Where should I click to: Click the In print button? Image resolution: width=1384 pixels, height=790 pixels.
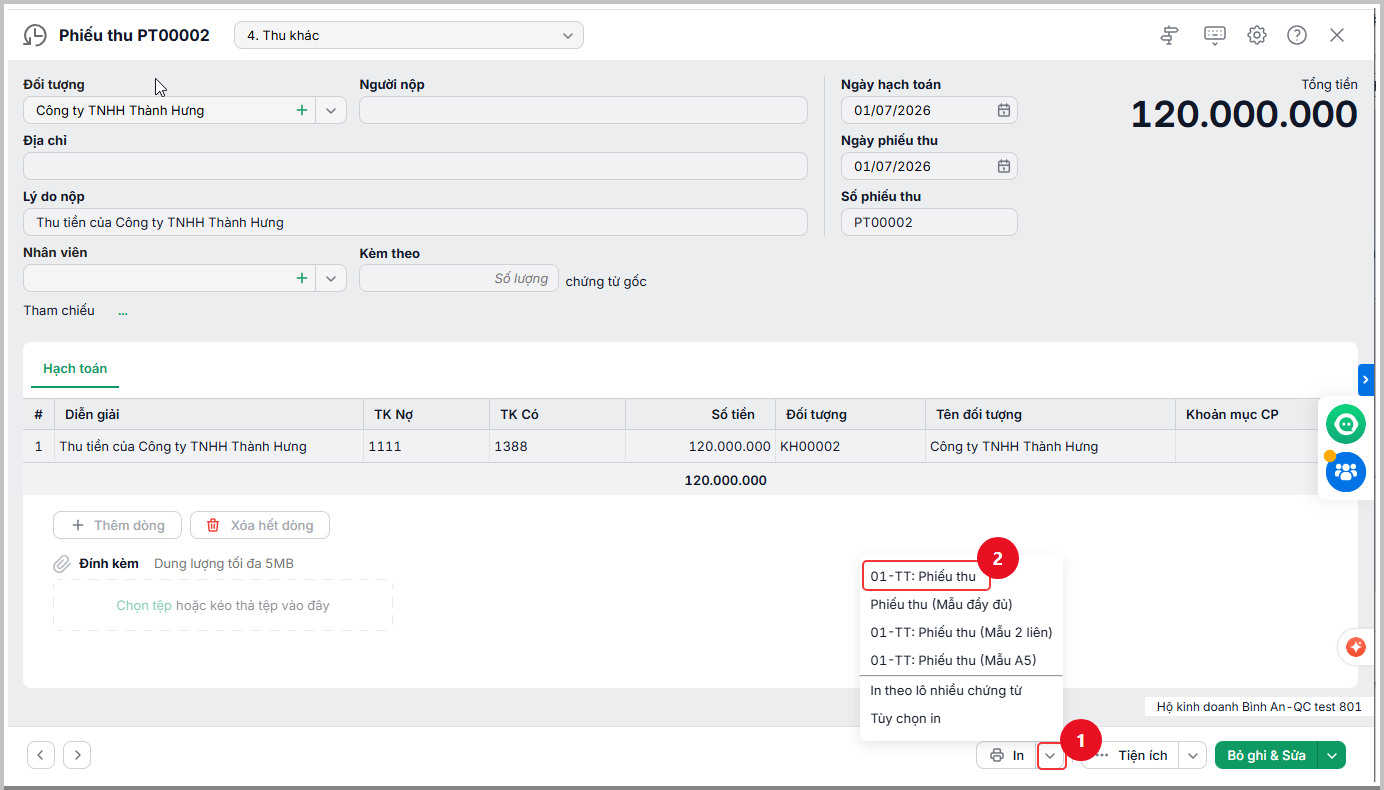point(1007,755)
